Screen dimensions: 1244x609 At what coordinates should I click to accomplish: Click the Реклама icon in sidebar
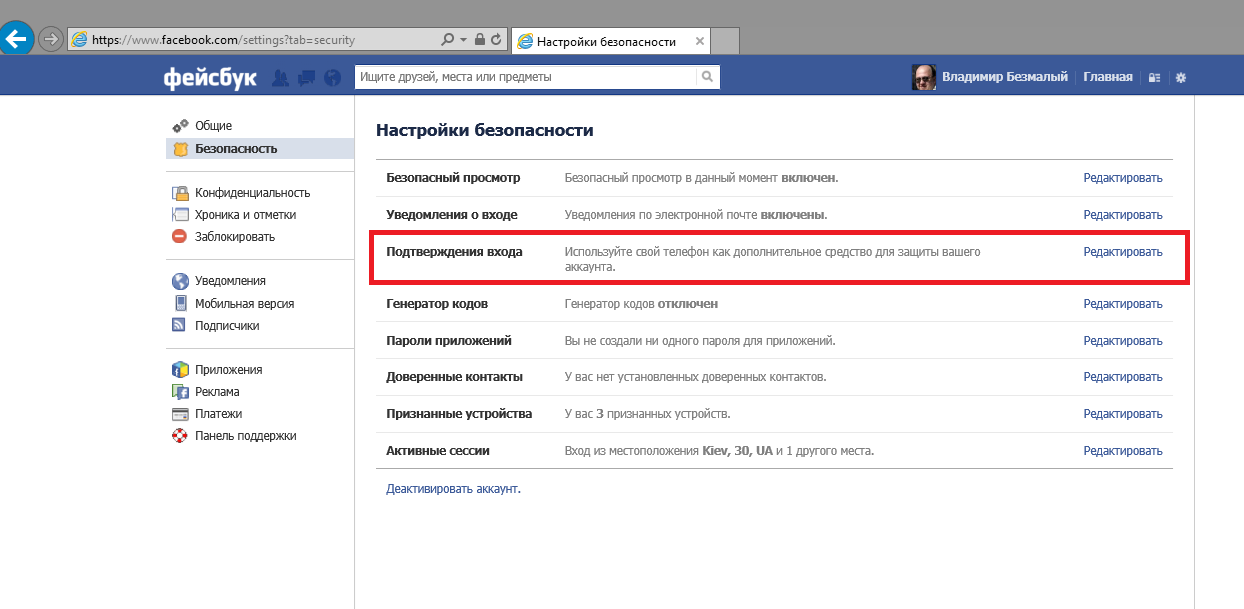(180, 392)
